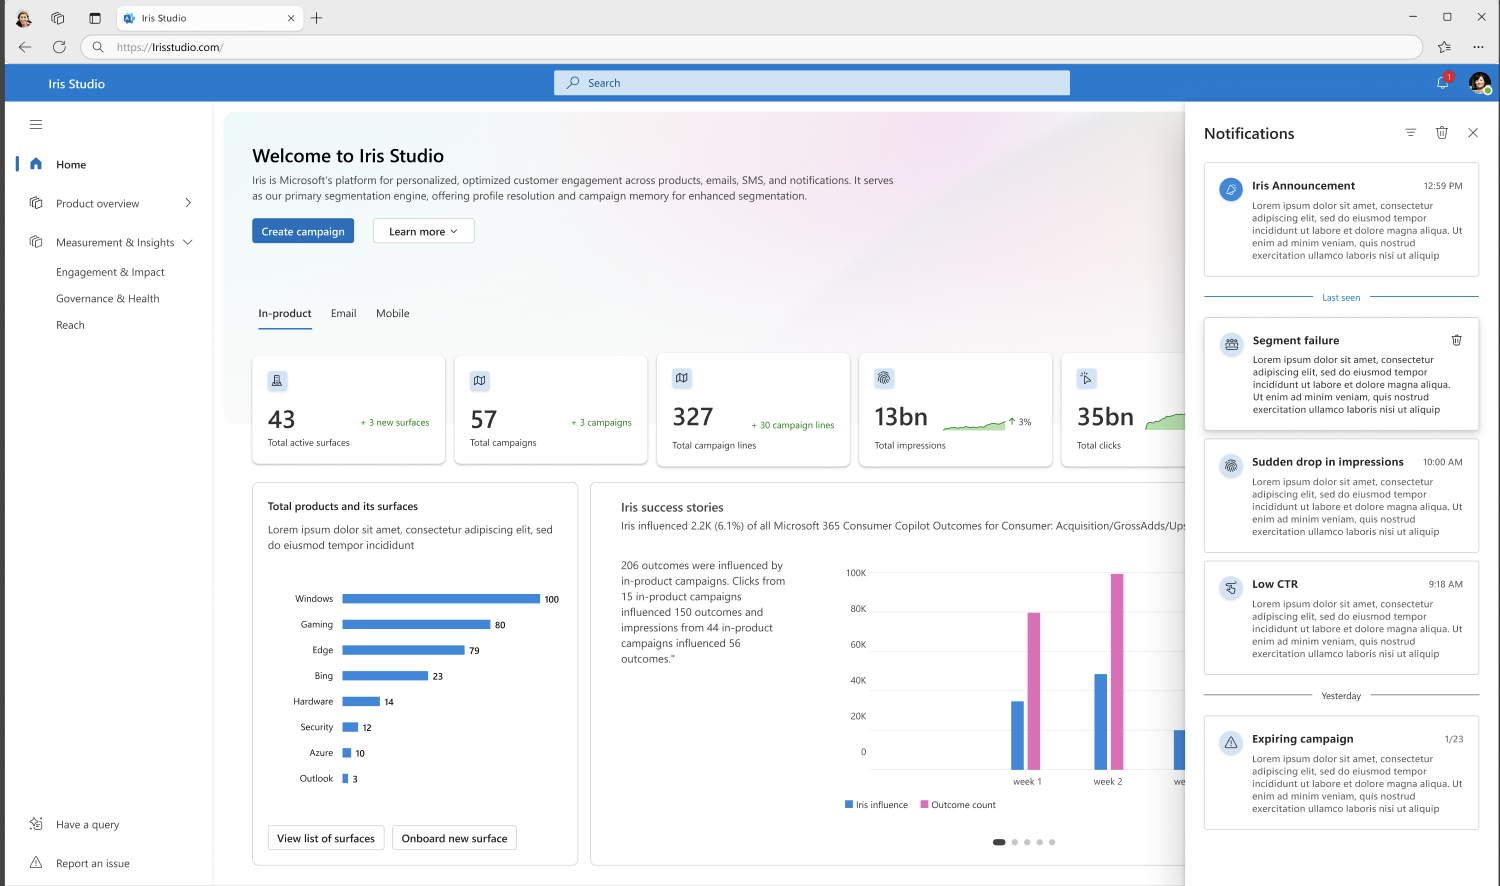The width and height of the screenshot is (1500, 886).
Task: Switch to the Mobile tab
Action: (393, 313)
